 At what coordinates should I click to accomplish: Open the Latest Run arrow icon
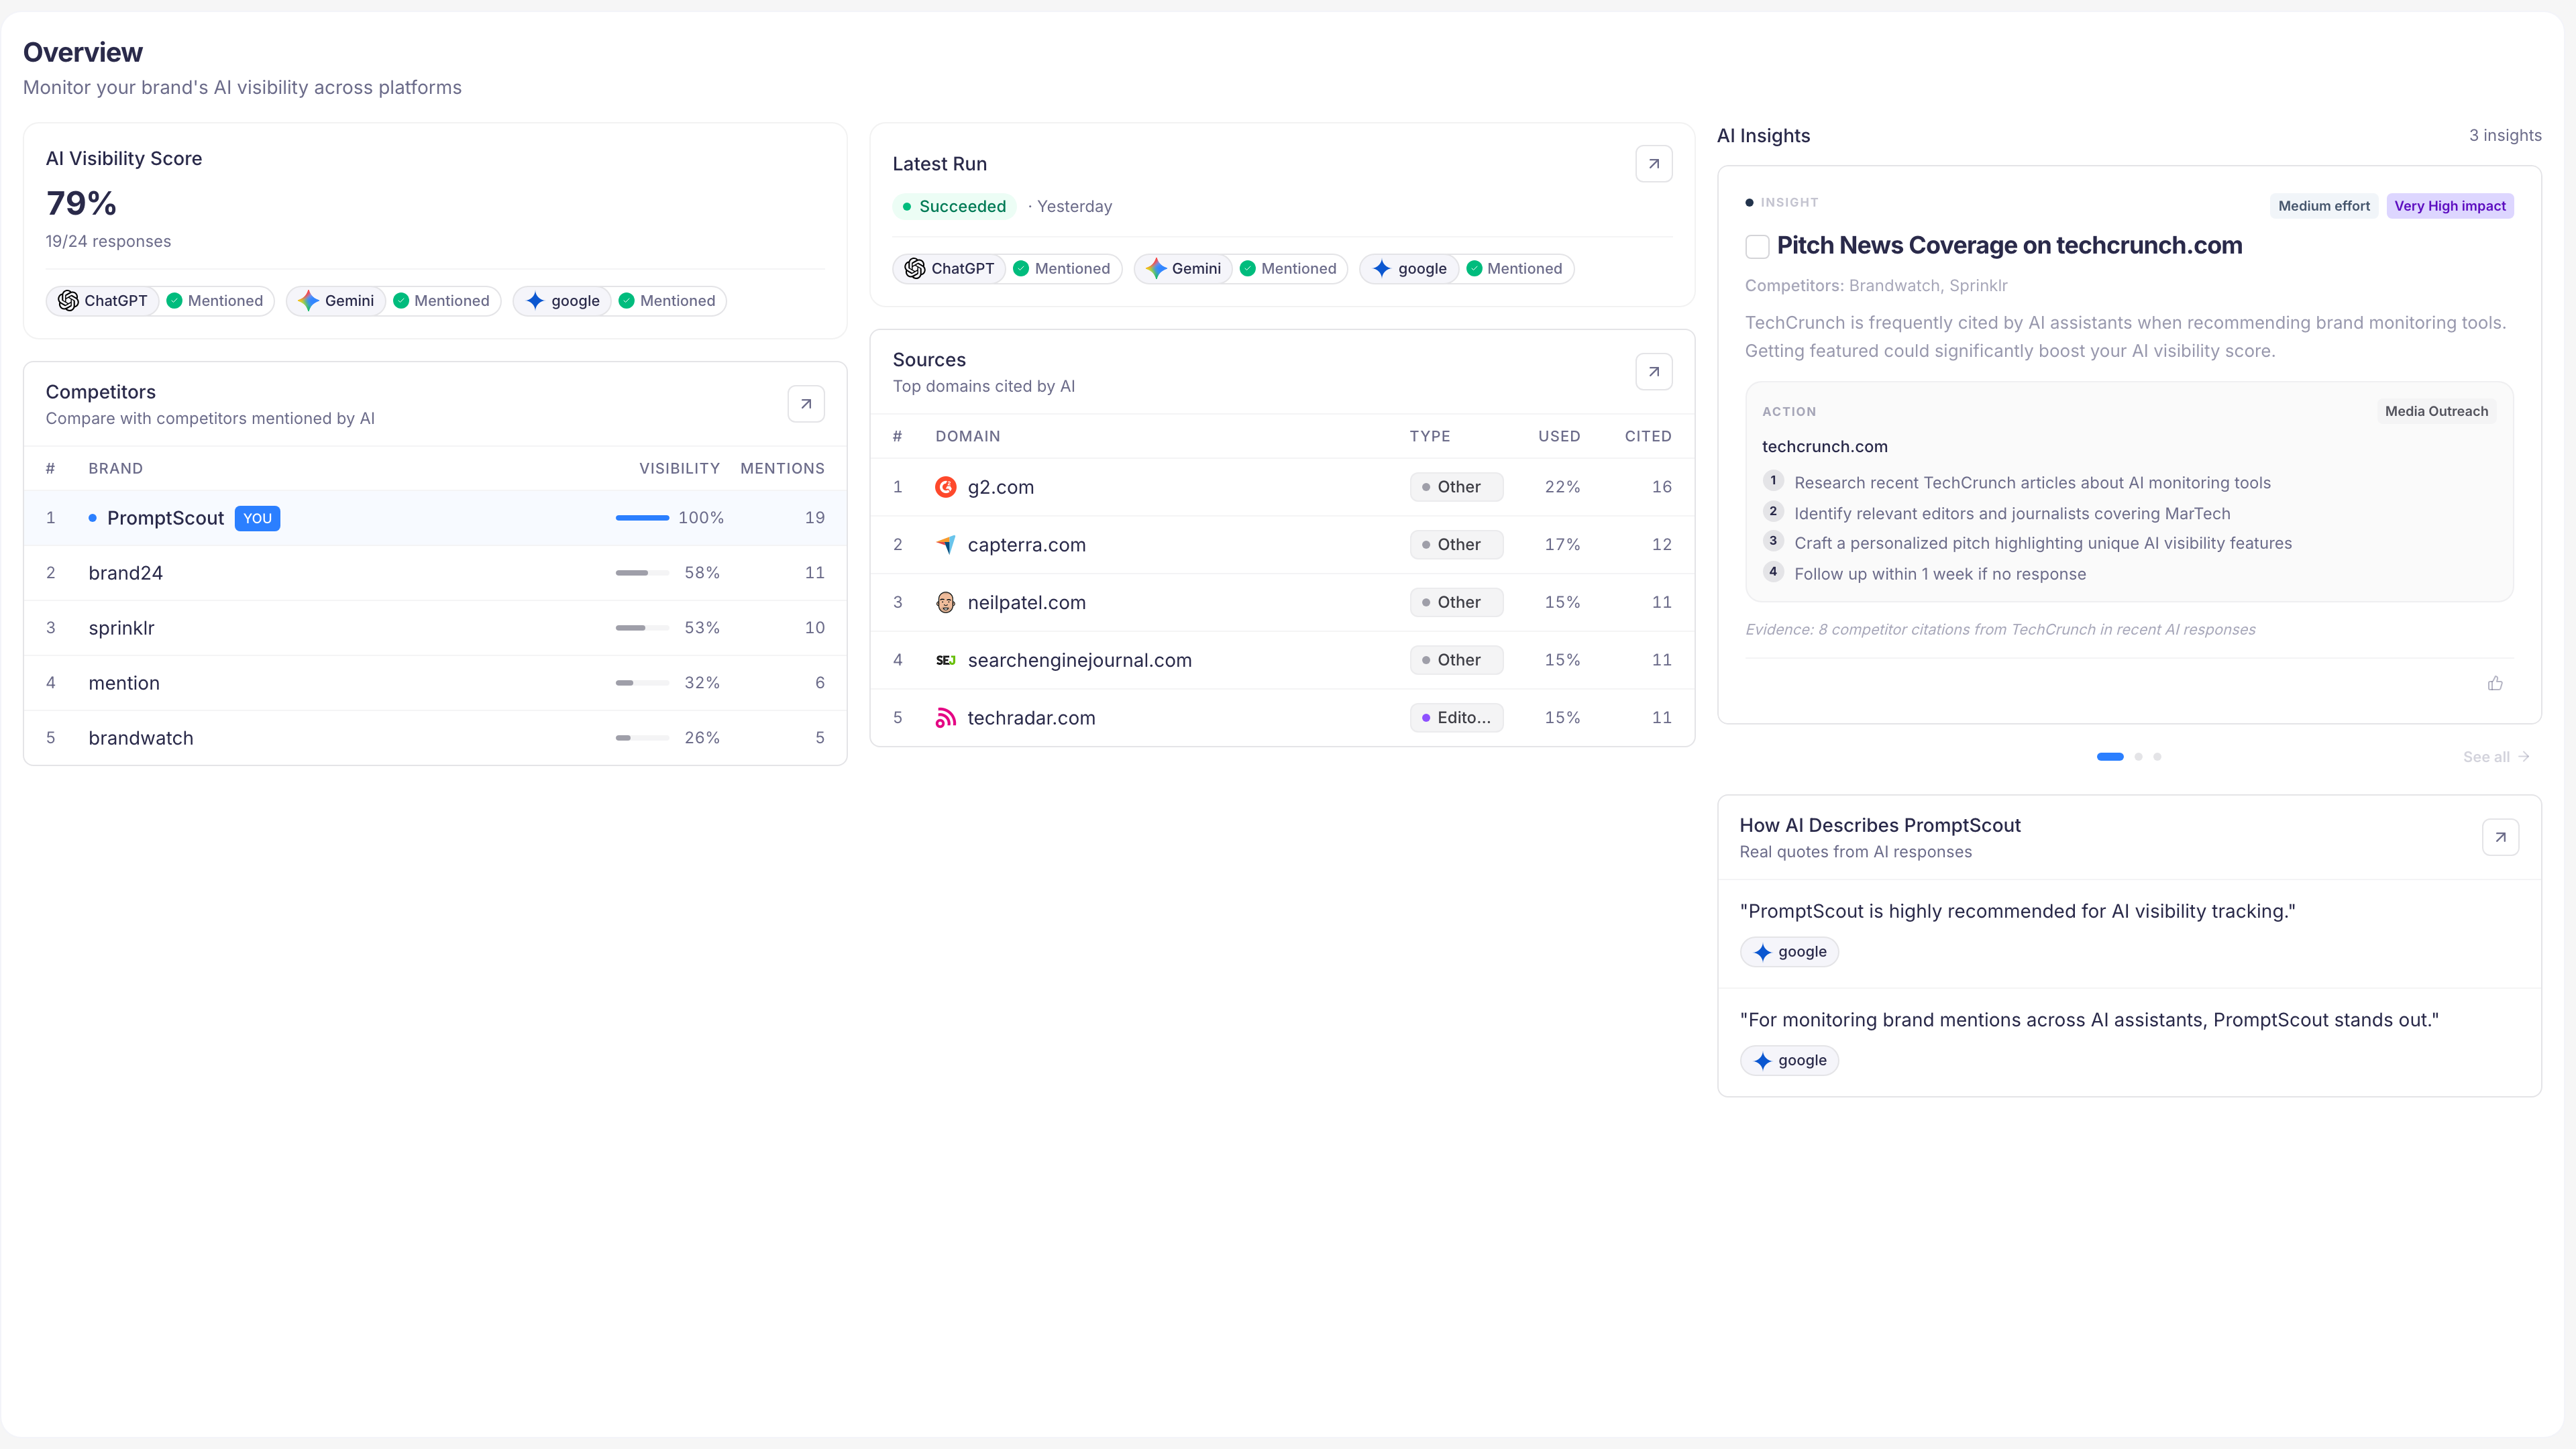click(1654, 164)
